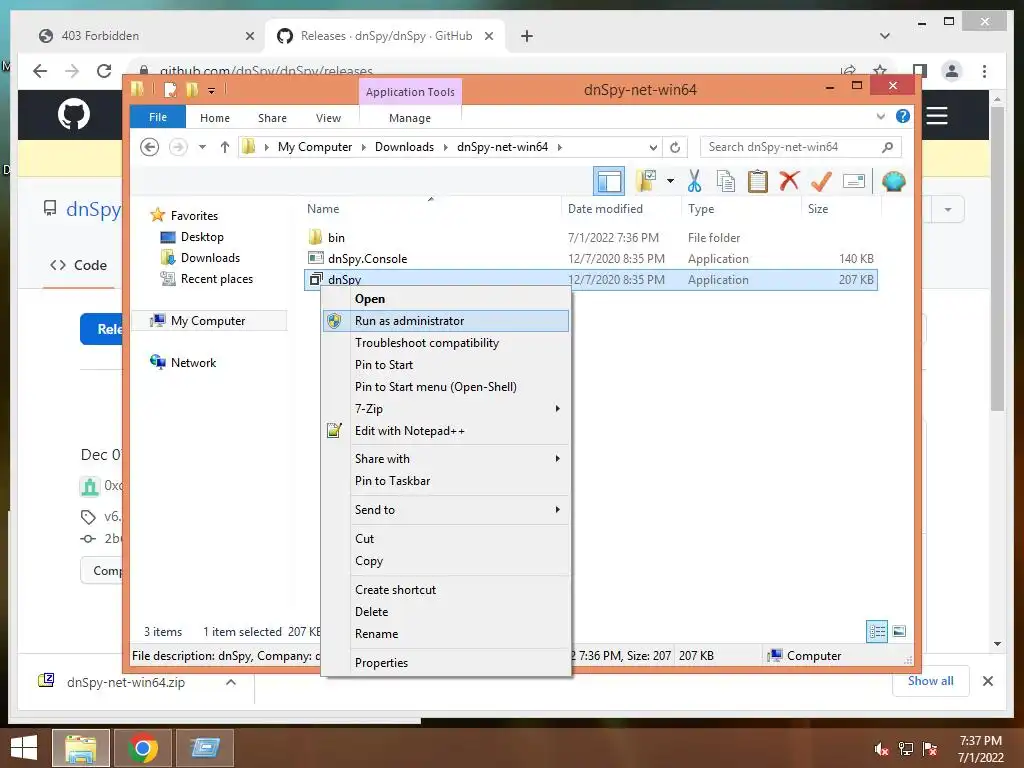This screenshot has height=768, width=1024.
Task: Open GitHub hamburger menu
Action: tap(936, 116)
